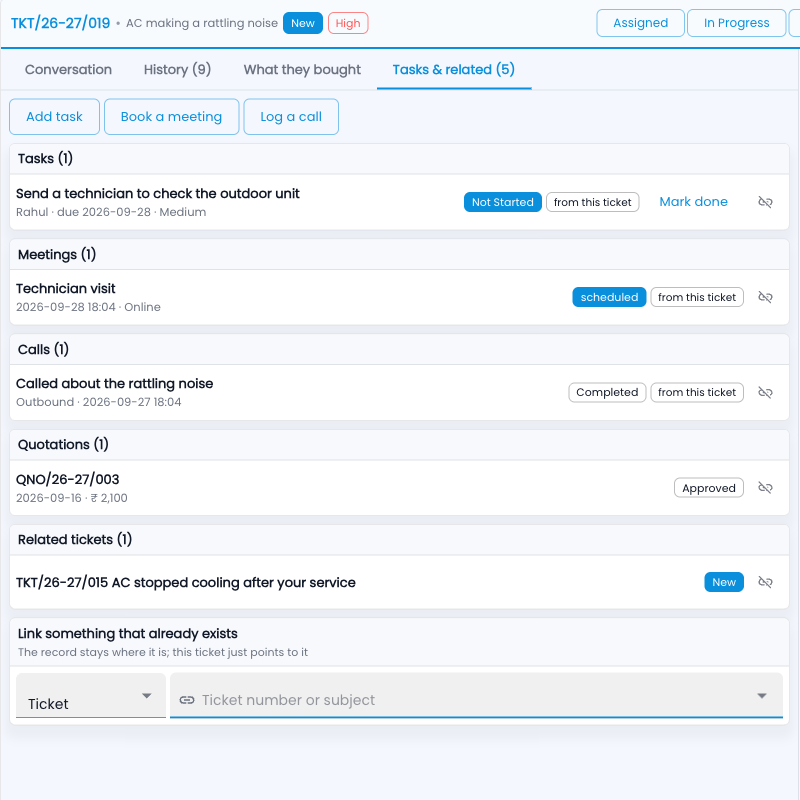Click 'Rahul · due 2026-09-28 · Medium' details
Image resolution: width=800 pixels, height=800 pixels.
pyautogui.click(x=111, y=212)
